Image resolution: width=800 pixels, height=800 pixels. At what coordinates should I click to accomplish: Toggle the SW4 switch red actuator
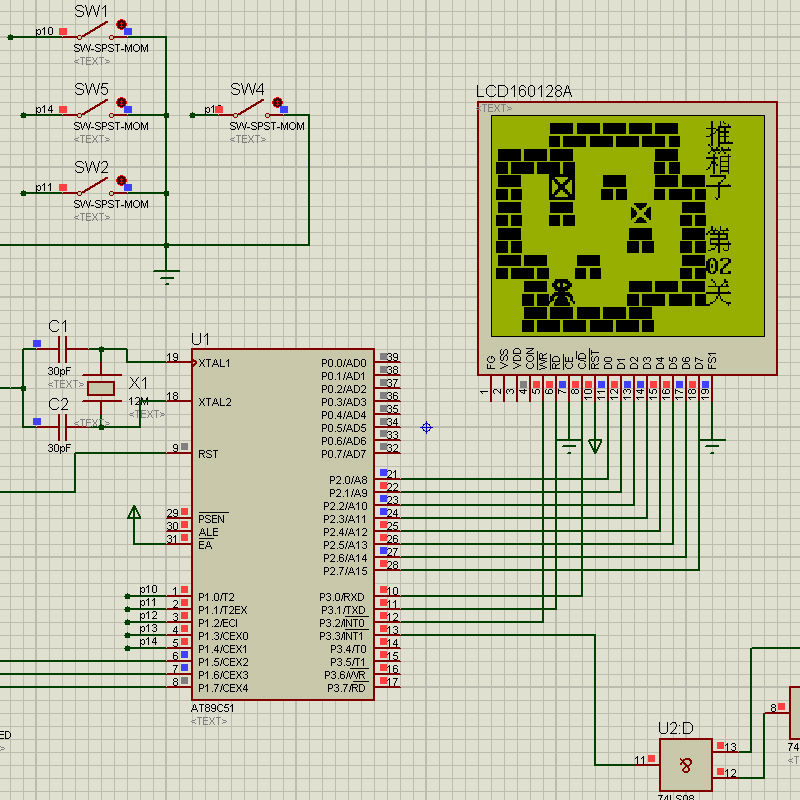pos(277,102)
